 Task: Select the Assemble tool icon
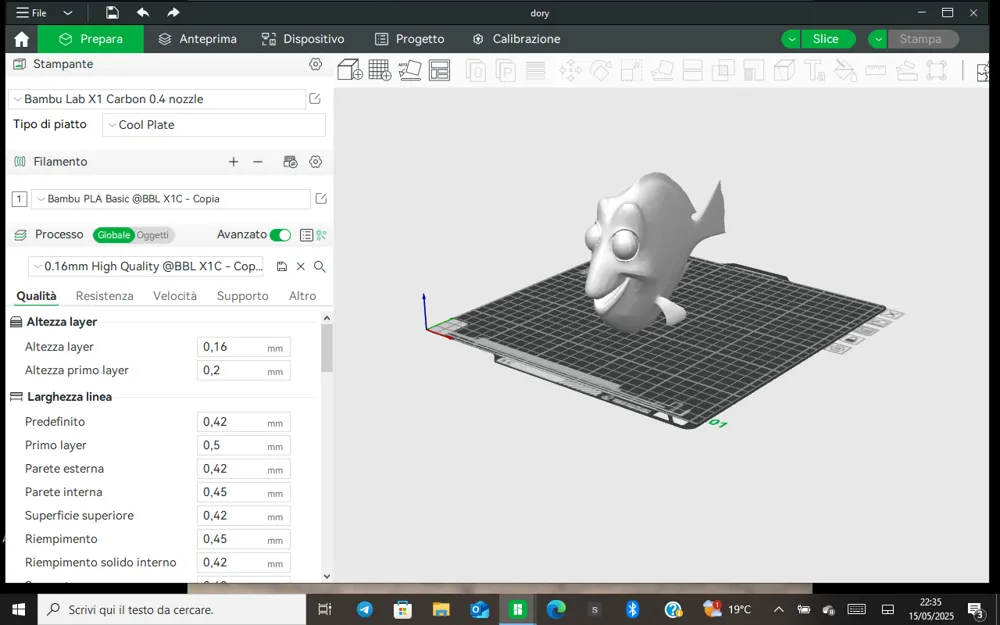tap(906, 70)
